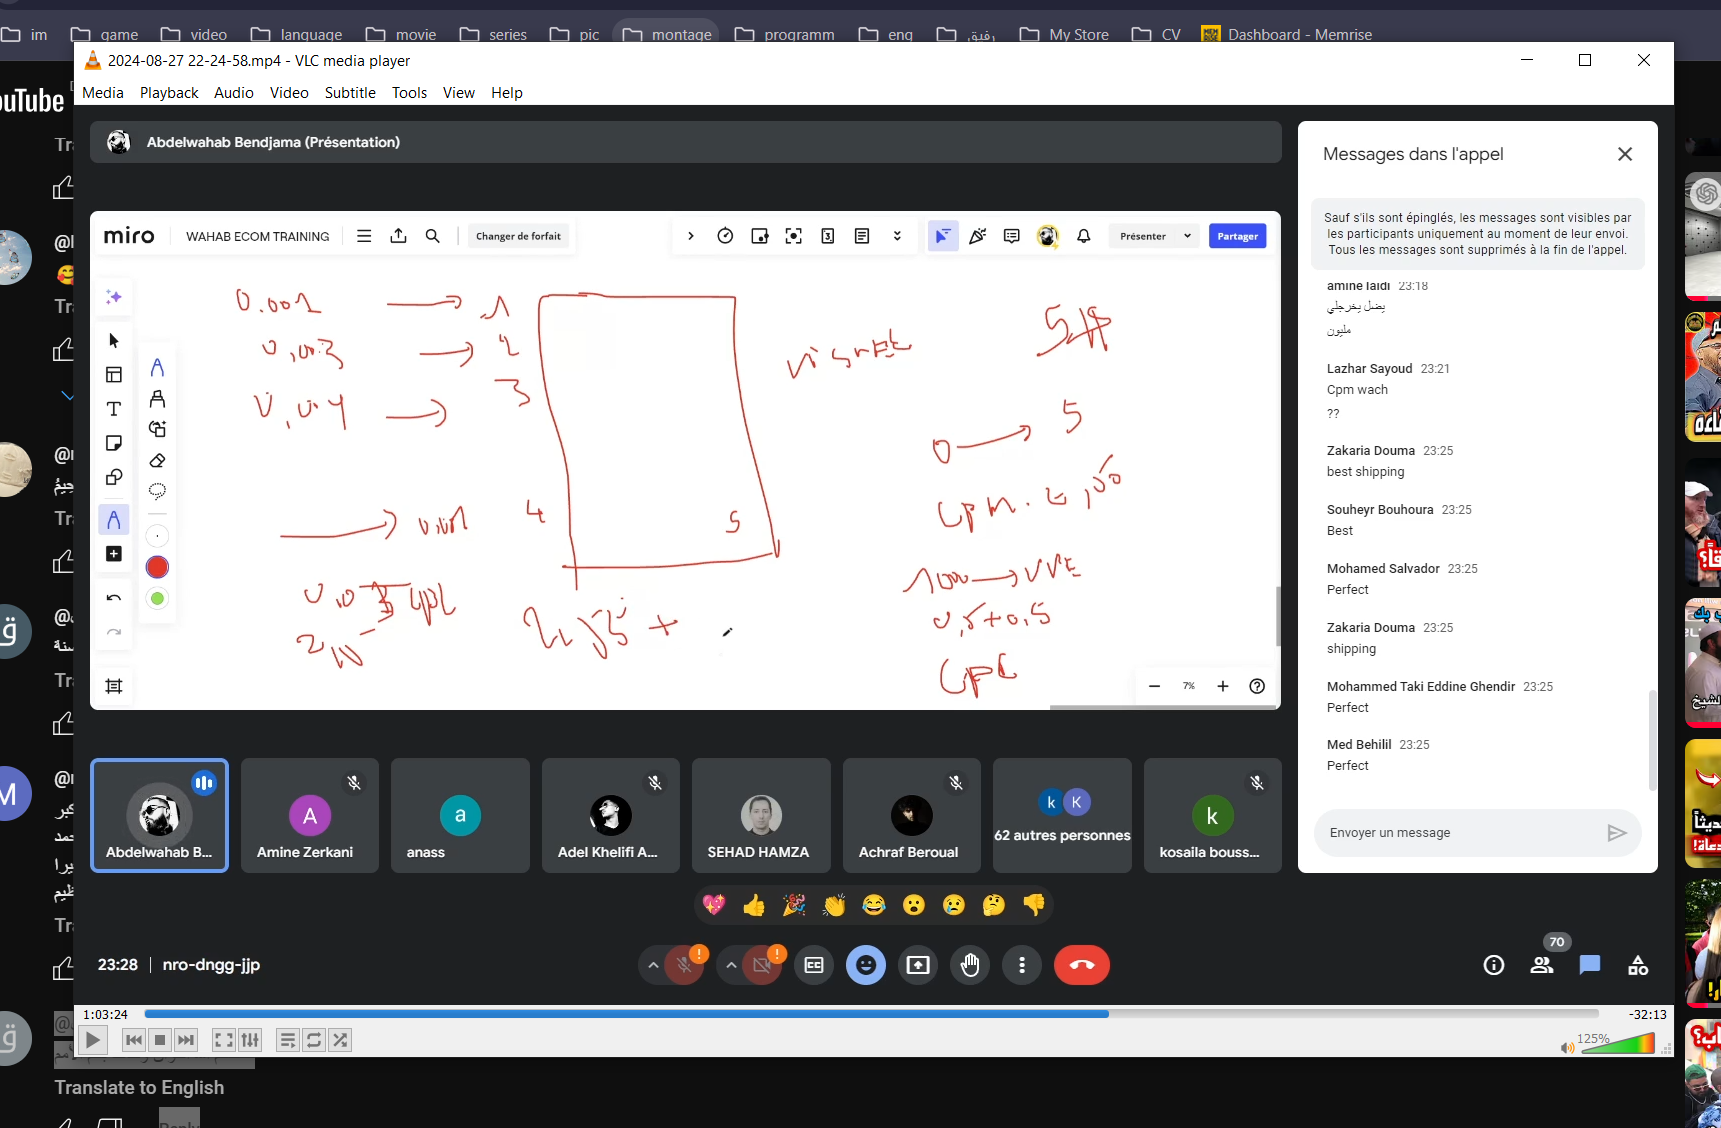This screenshot has height=1128, width=1721.
Task: Expand Miro toolbar's double-chevron more tools
Action: coord(897,236)
